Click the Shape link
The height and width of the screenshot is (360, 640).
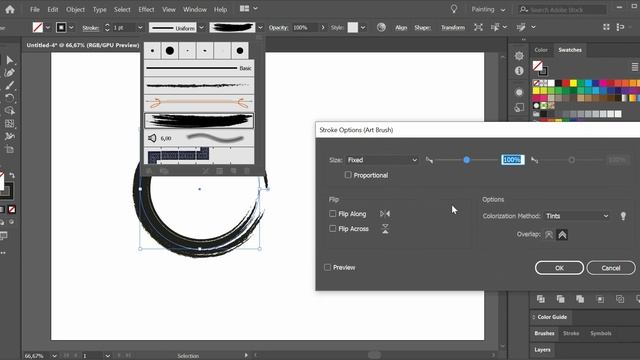(x=422, y=28)
